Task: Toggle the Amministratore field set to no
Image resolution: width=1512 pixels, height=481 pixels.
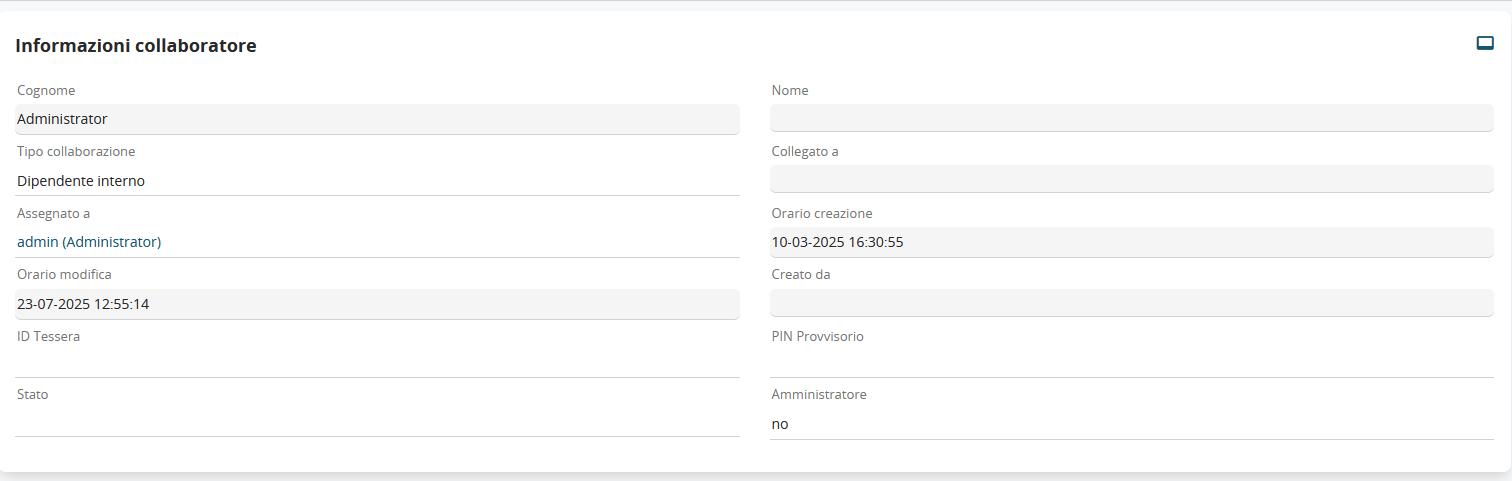Action: pyautogui.click(x=1131, y=424)
